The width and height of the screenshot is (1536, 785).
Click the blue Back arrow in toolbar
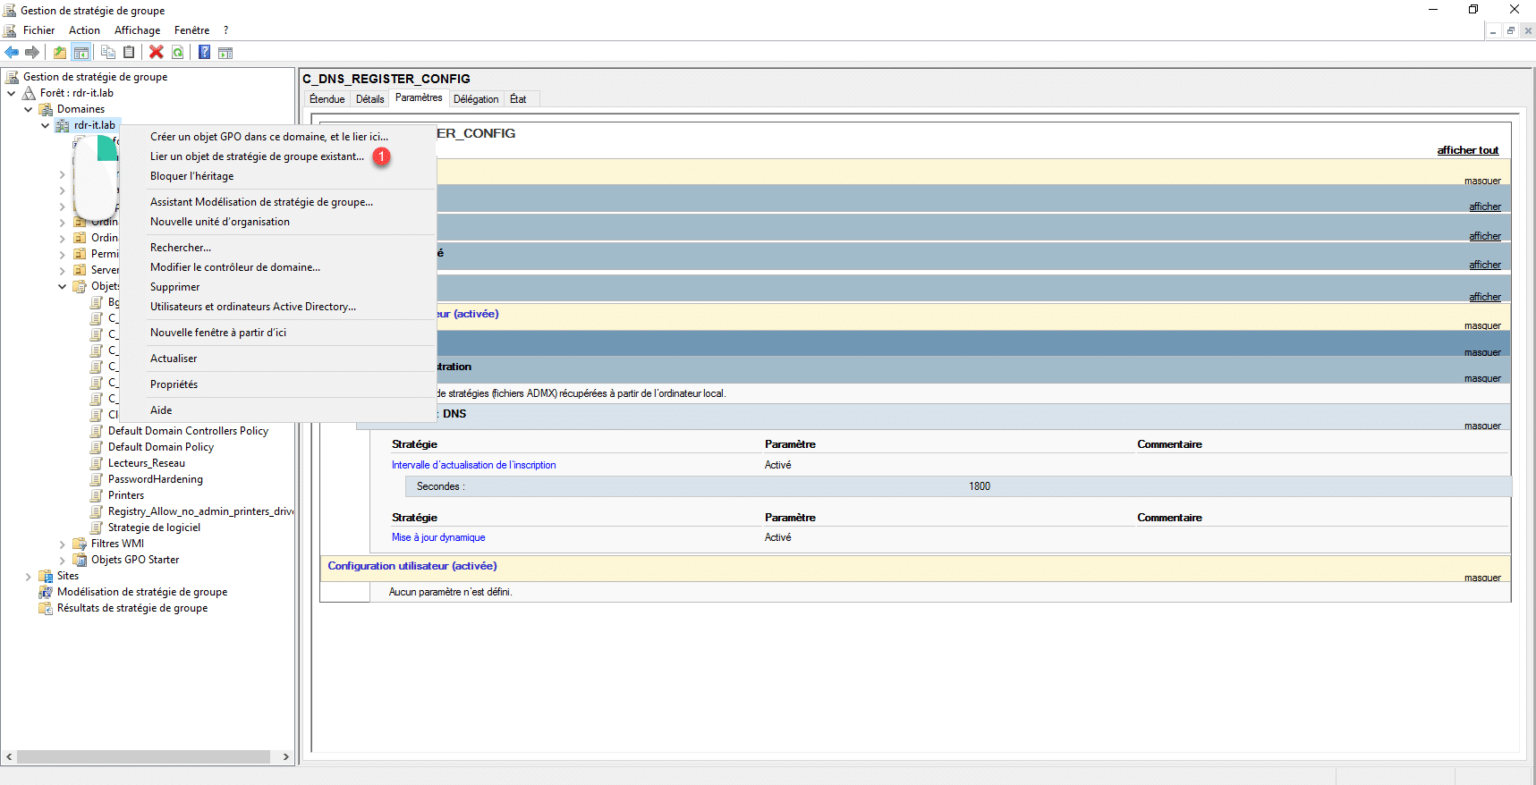pos(11,52)
